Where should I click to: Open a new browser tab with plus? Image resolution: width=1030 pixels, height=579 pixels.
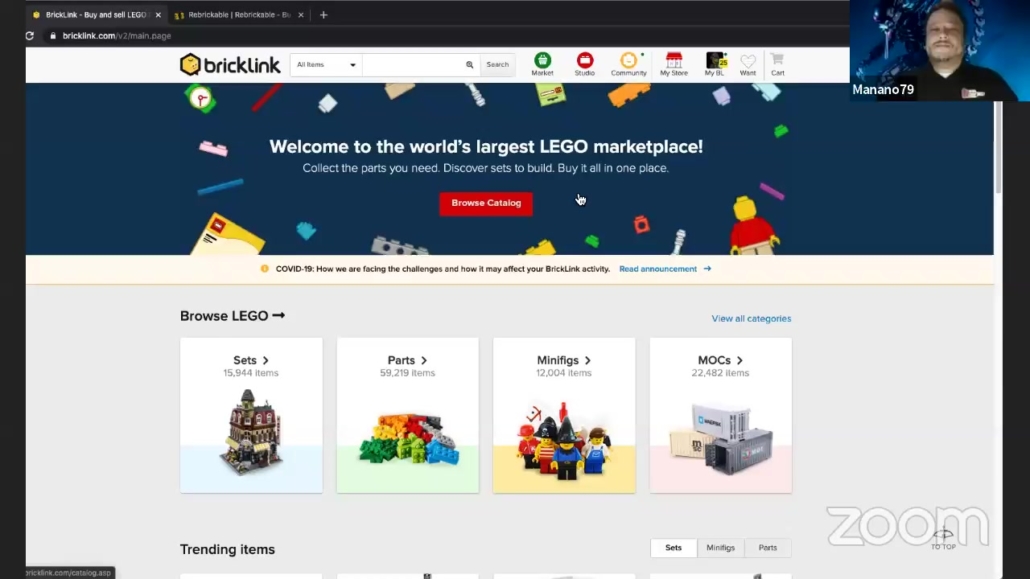coord(323,14)
